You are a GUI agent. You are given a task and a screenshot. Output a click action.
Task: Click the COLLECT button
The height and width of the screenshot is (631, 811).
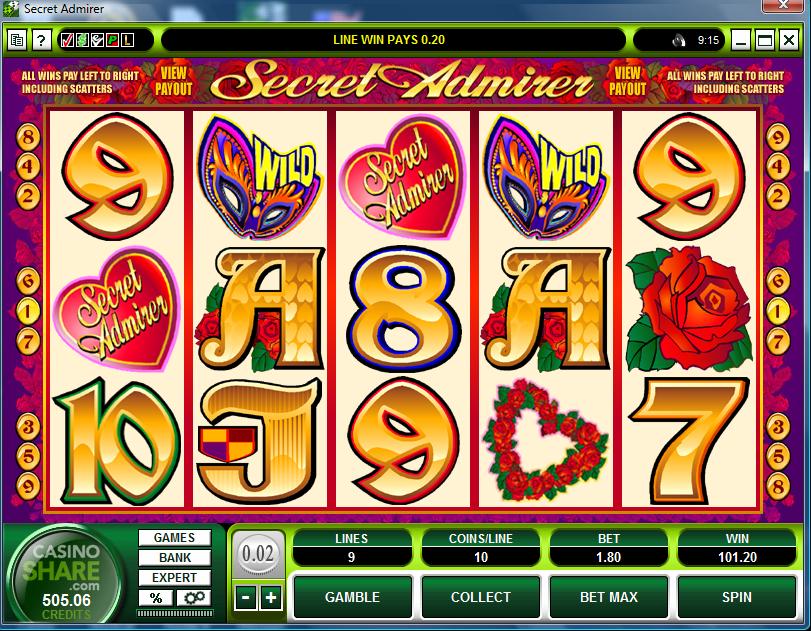pyautogui.click(x=480, y=597)
